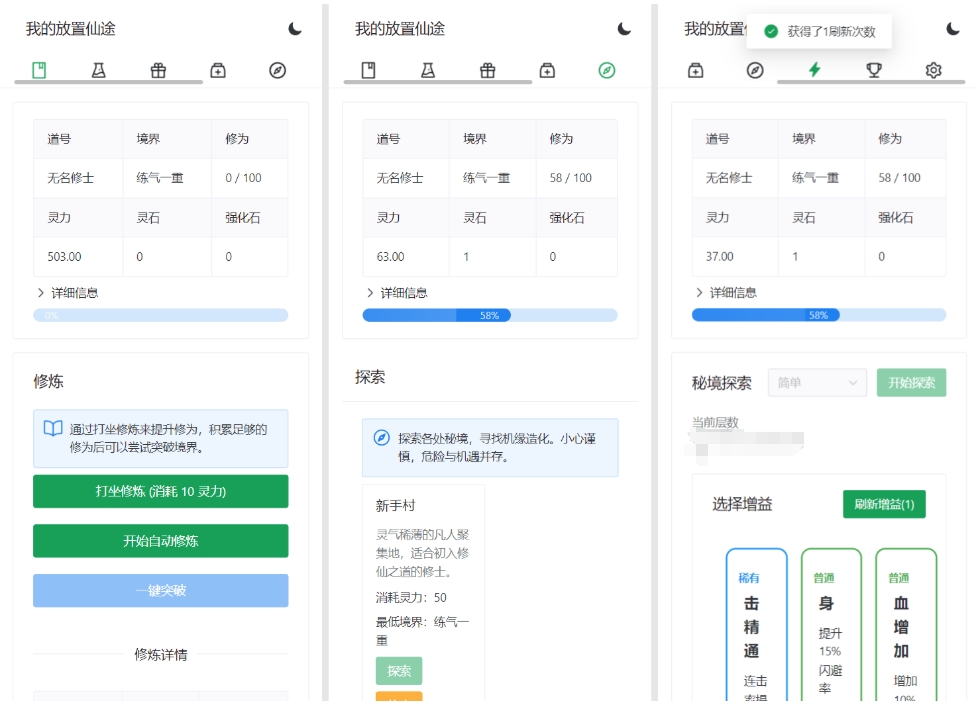Click the gift icon in the left panel
Screen dimensions: 977x714
tap(158, 70)
